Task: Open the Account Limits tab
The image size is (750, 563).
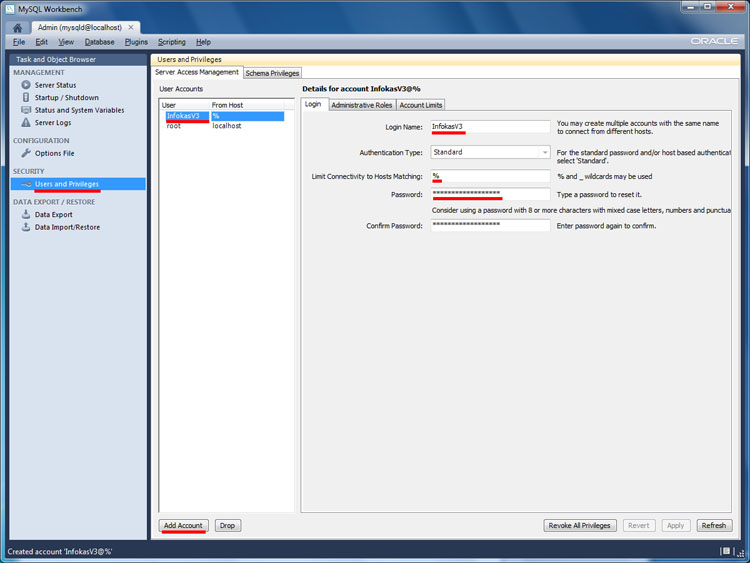Action: (x=420, y=105)
